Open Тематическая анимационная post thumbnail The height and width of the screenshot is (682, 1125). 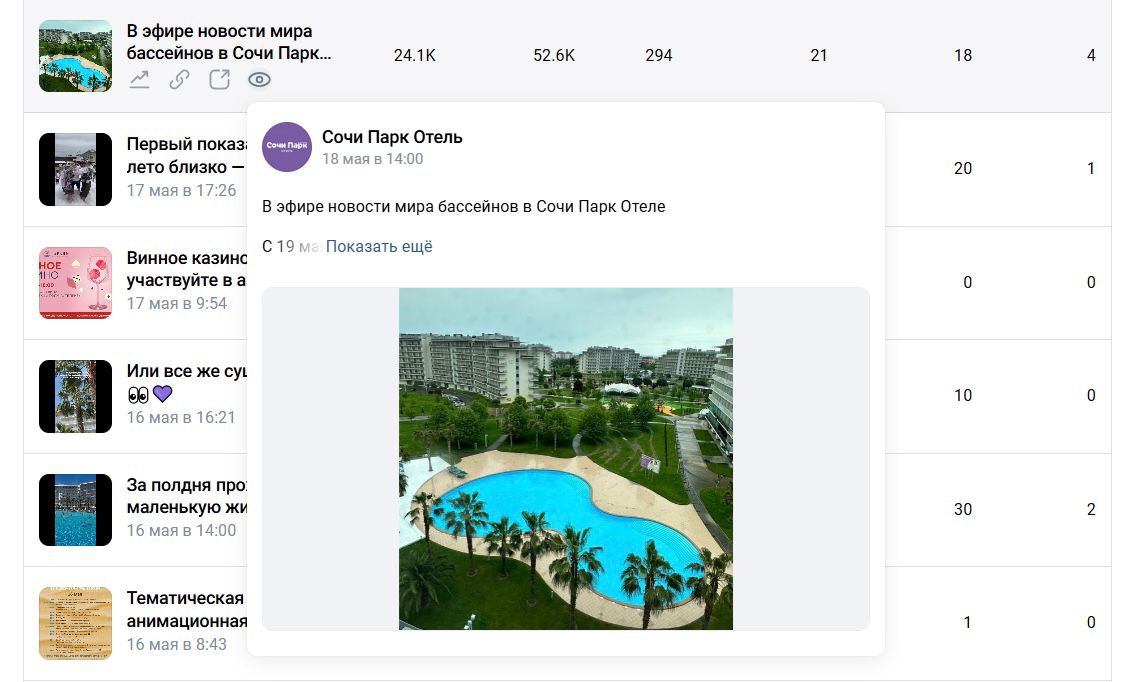coord(75,623)
